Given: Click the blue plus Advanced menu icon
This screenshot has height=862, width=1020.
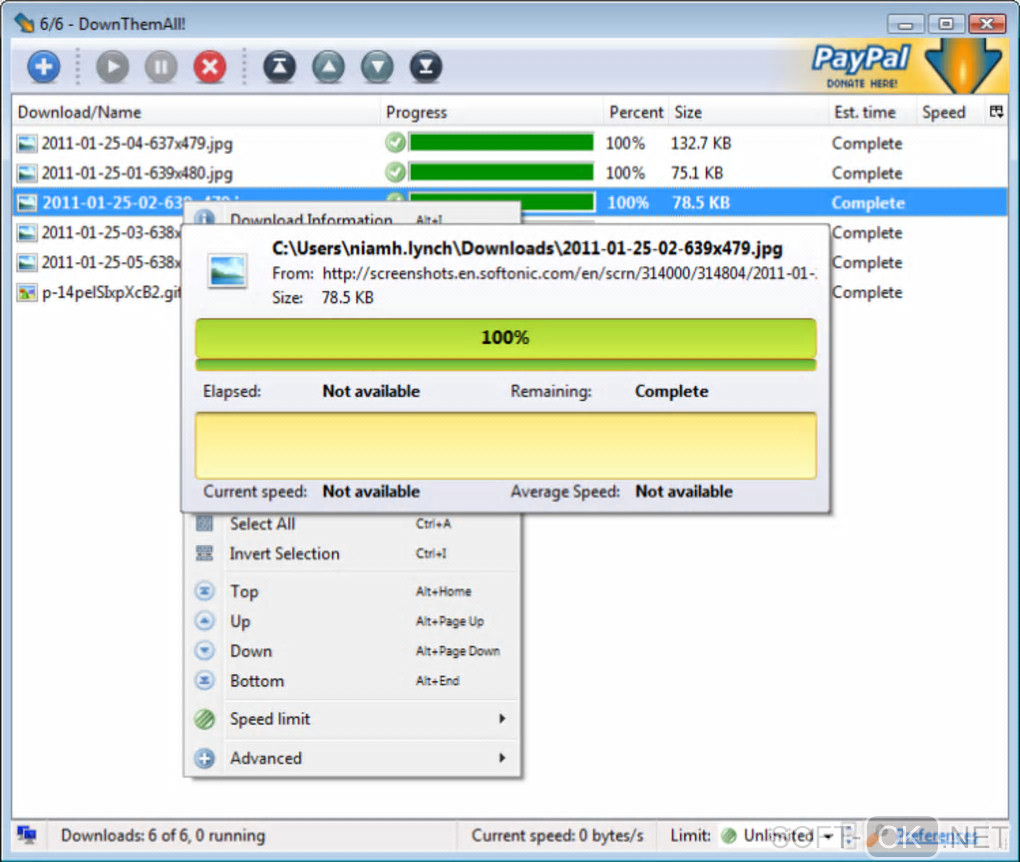Looking at the screenshot, I should point(204,758).
